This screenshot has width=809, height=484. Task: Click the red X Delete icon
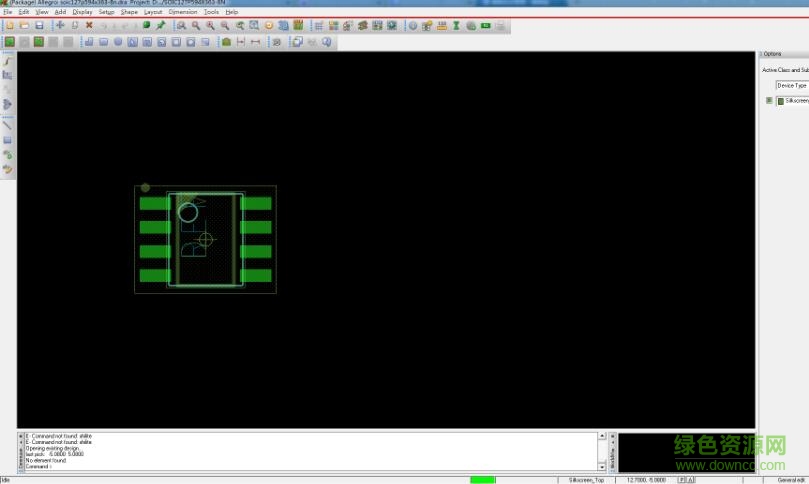click(89, 25)
